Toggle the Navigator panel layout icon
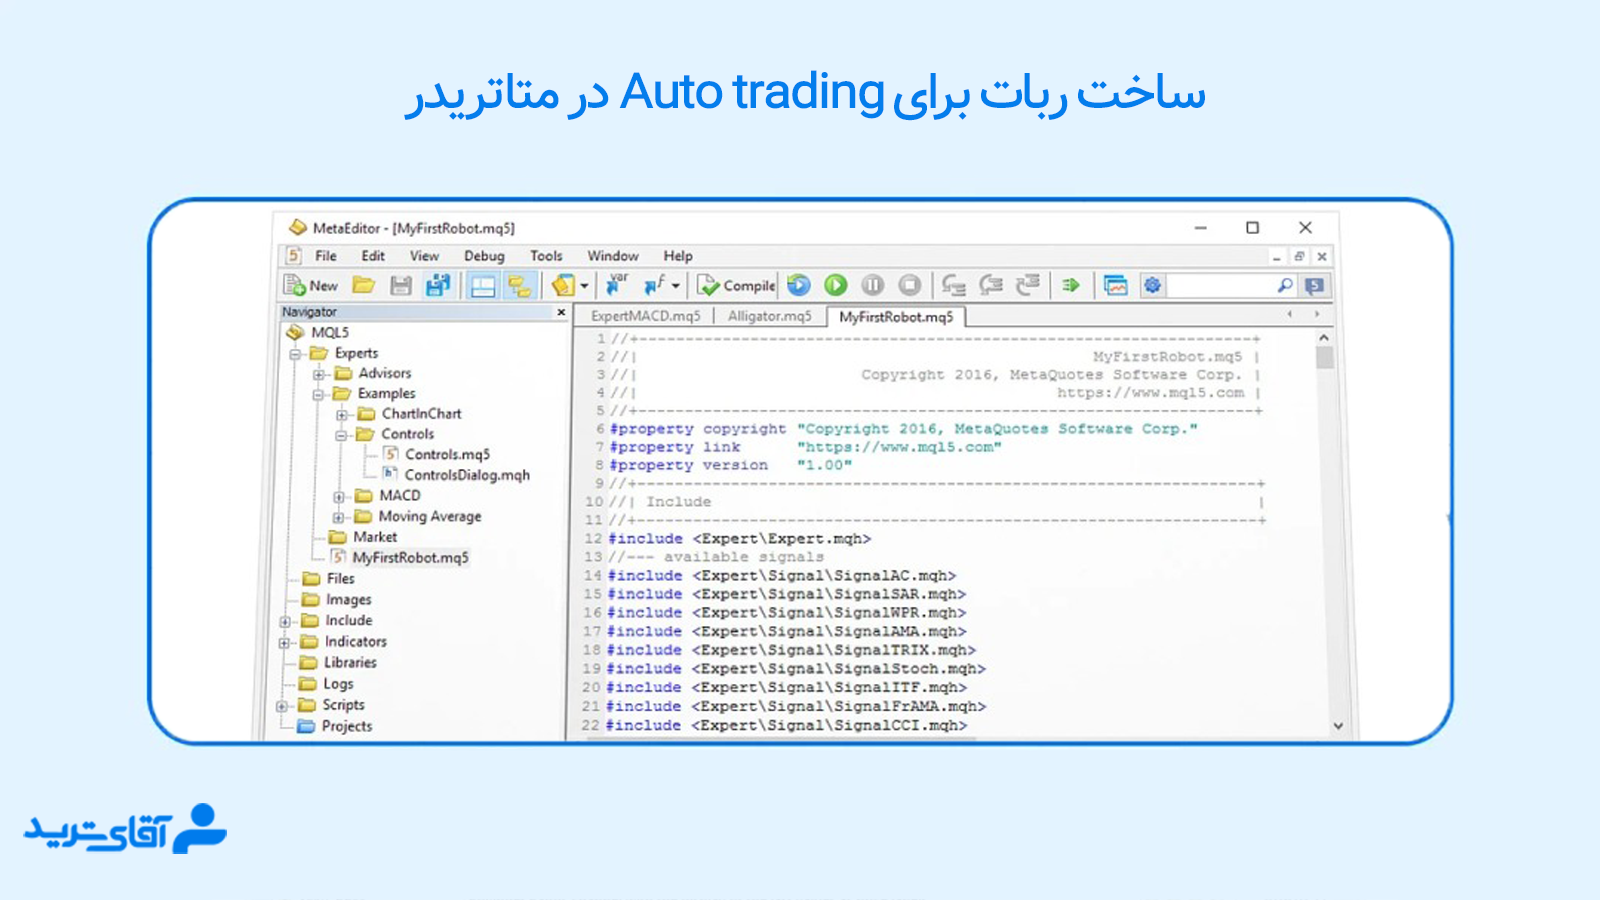 point(483,286)
